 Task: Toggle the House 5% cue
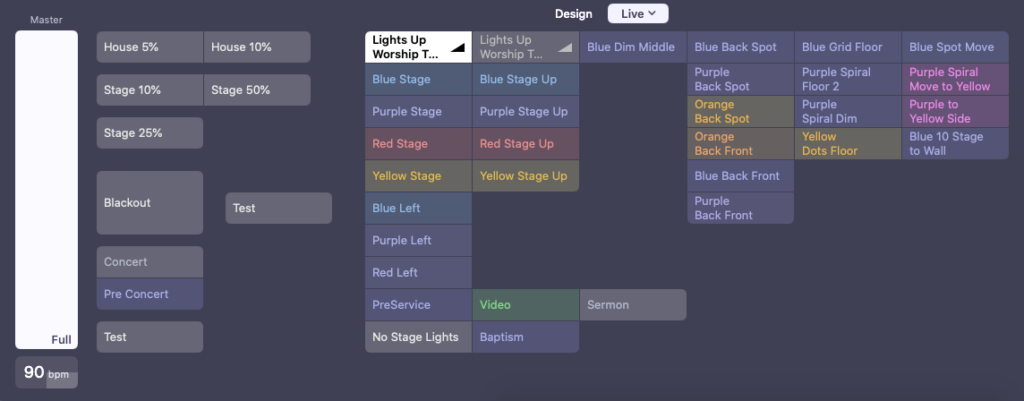click(x=149, y=47)
